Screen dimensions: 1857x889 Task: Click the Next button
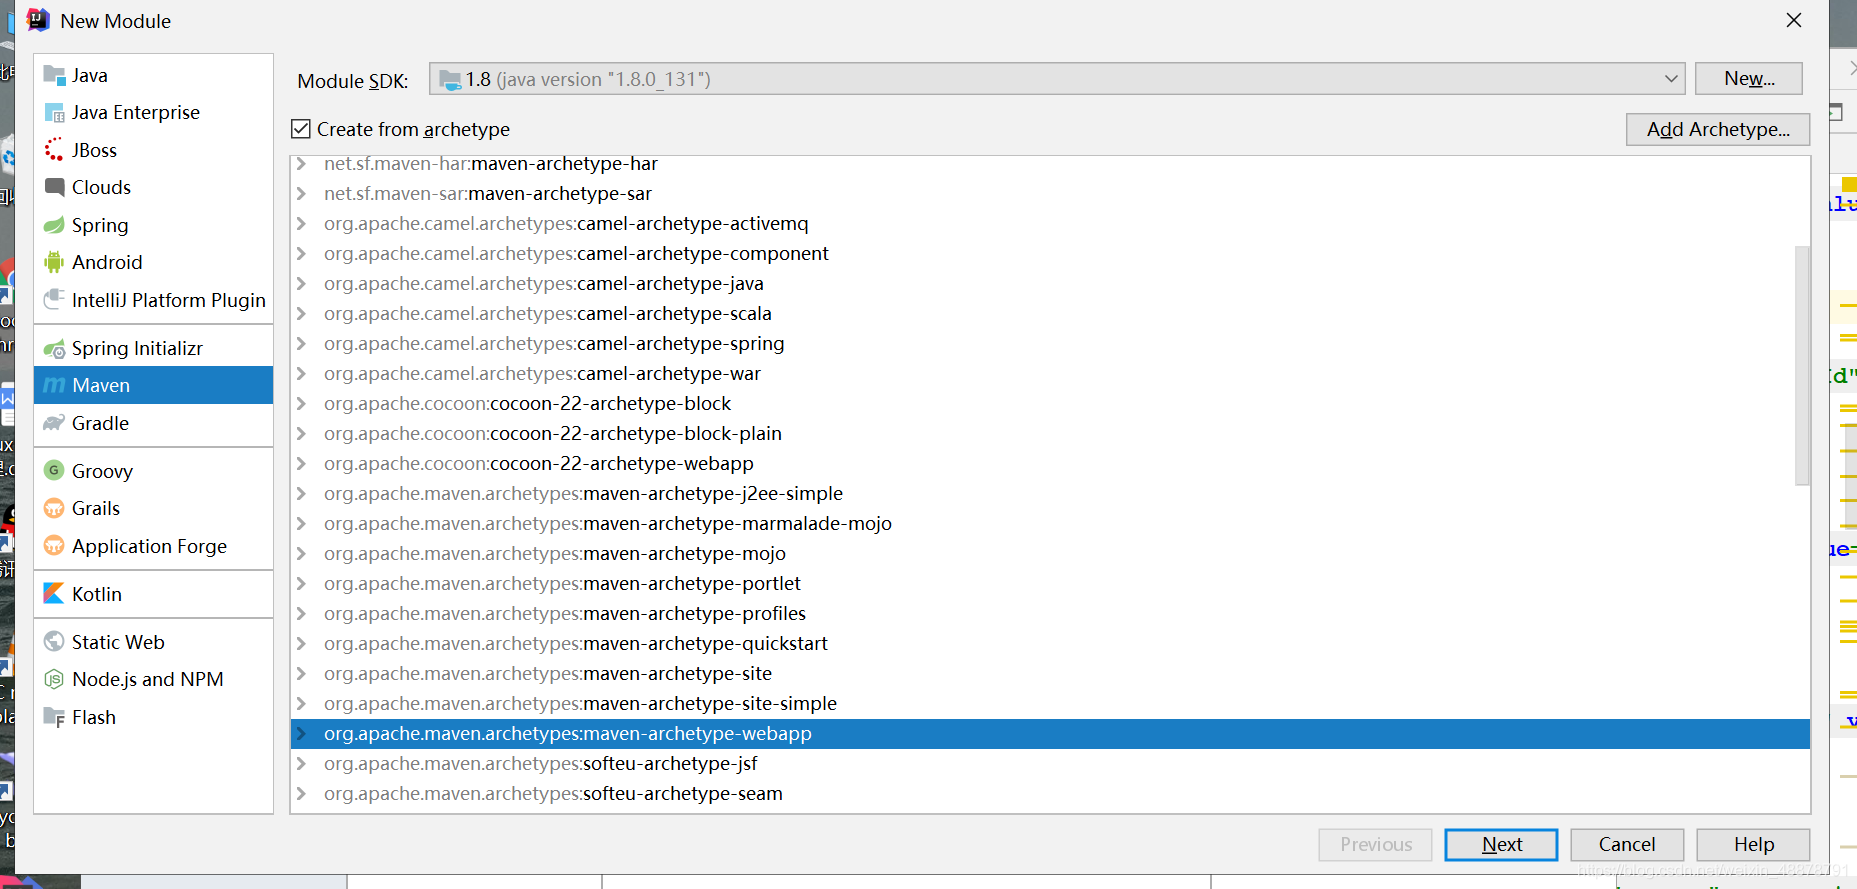tap(1501, 845)
